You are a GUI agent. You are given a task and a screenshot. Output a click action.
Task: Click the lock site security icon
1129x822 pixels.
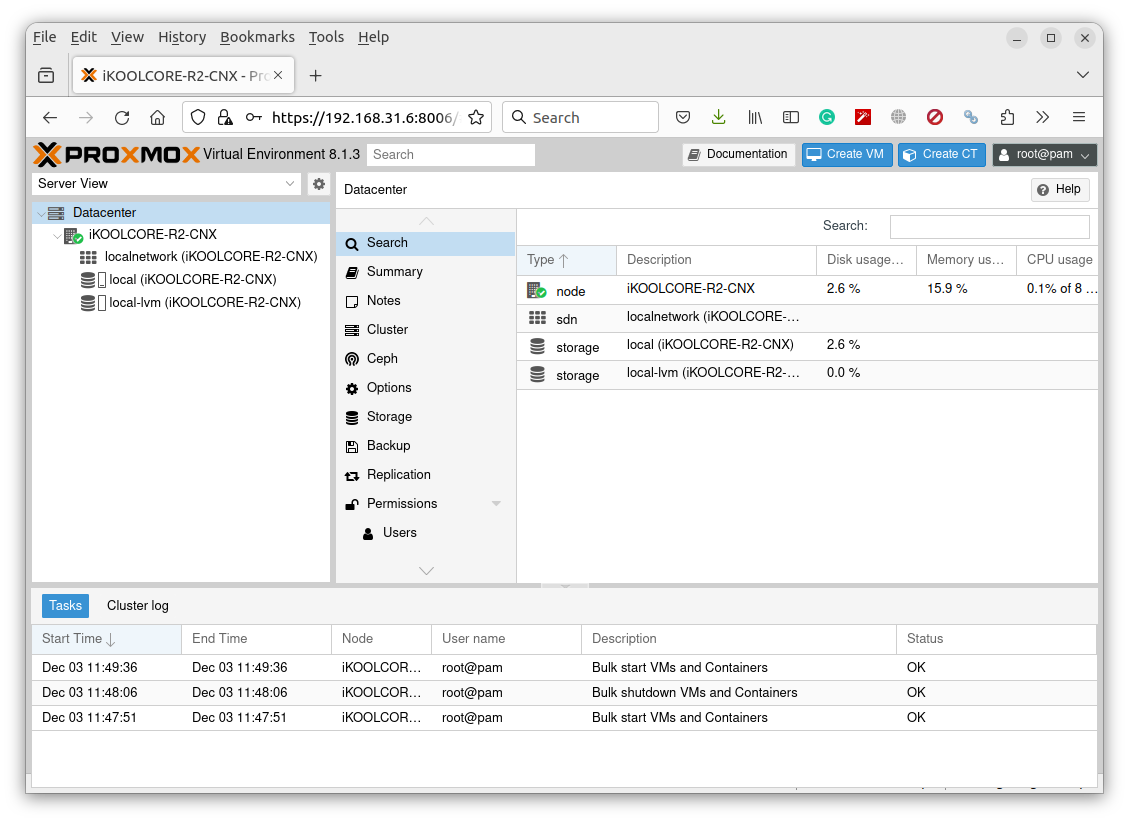click(225, 117)
